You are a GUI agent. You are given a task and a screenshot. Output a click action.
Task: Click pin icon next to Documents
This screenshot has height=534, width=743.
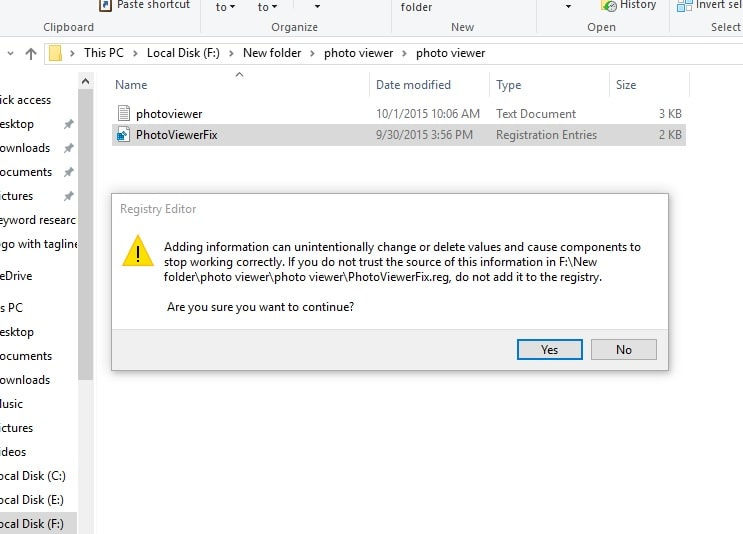coord(69,172)
